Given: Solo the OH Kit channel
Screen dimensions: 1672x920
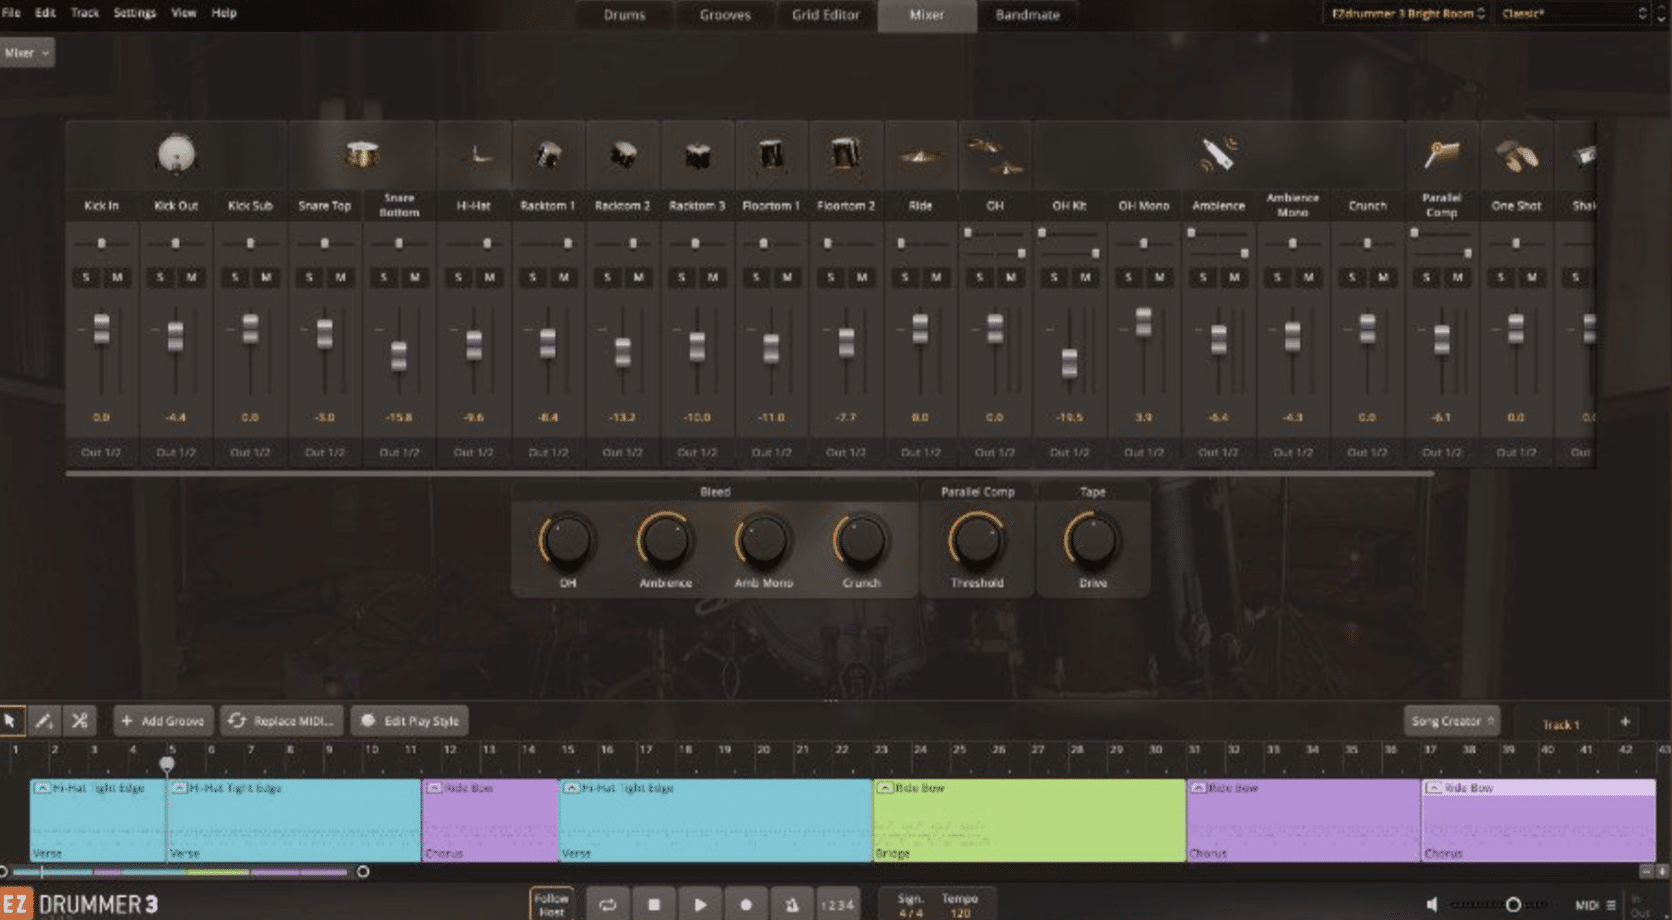Looking at the screenshot, I should [x=1054, y=277].
